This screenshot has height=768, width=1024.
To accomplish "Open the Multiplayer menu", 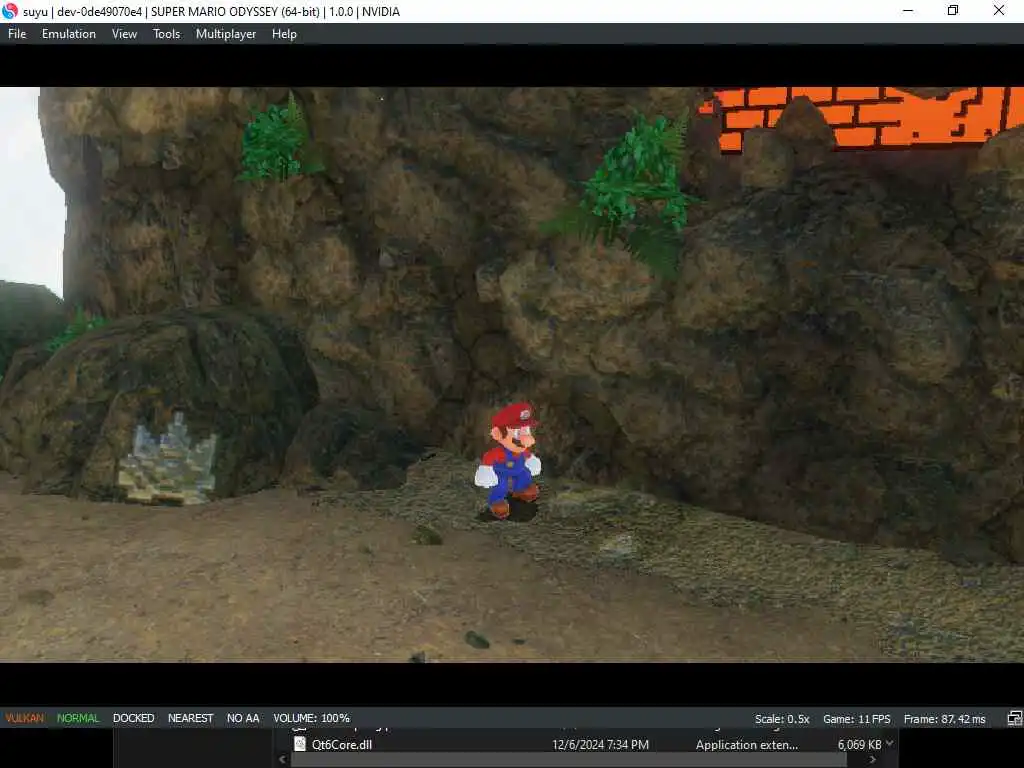I will (x=226, y=34).
